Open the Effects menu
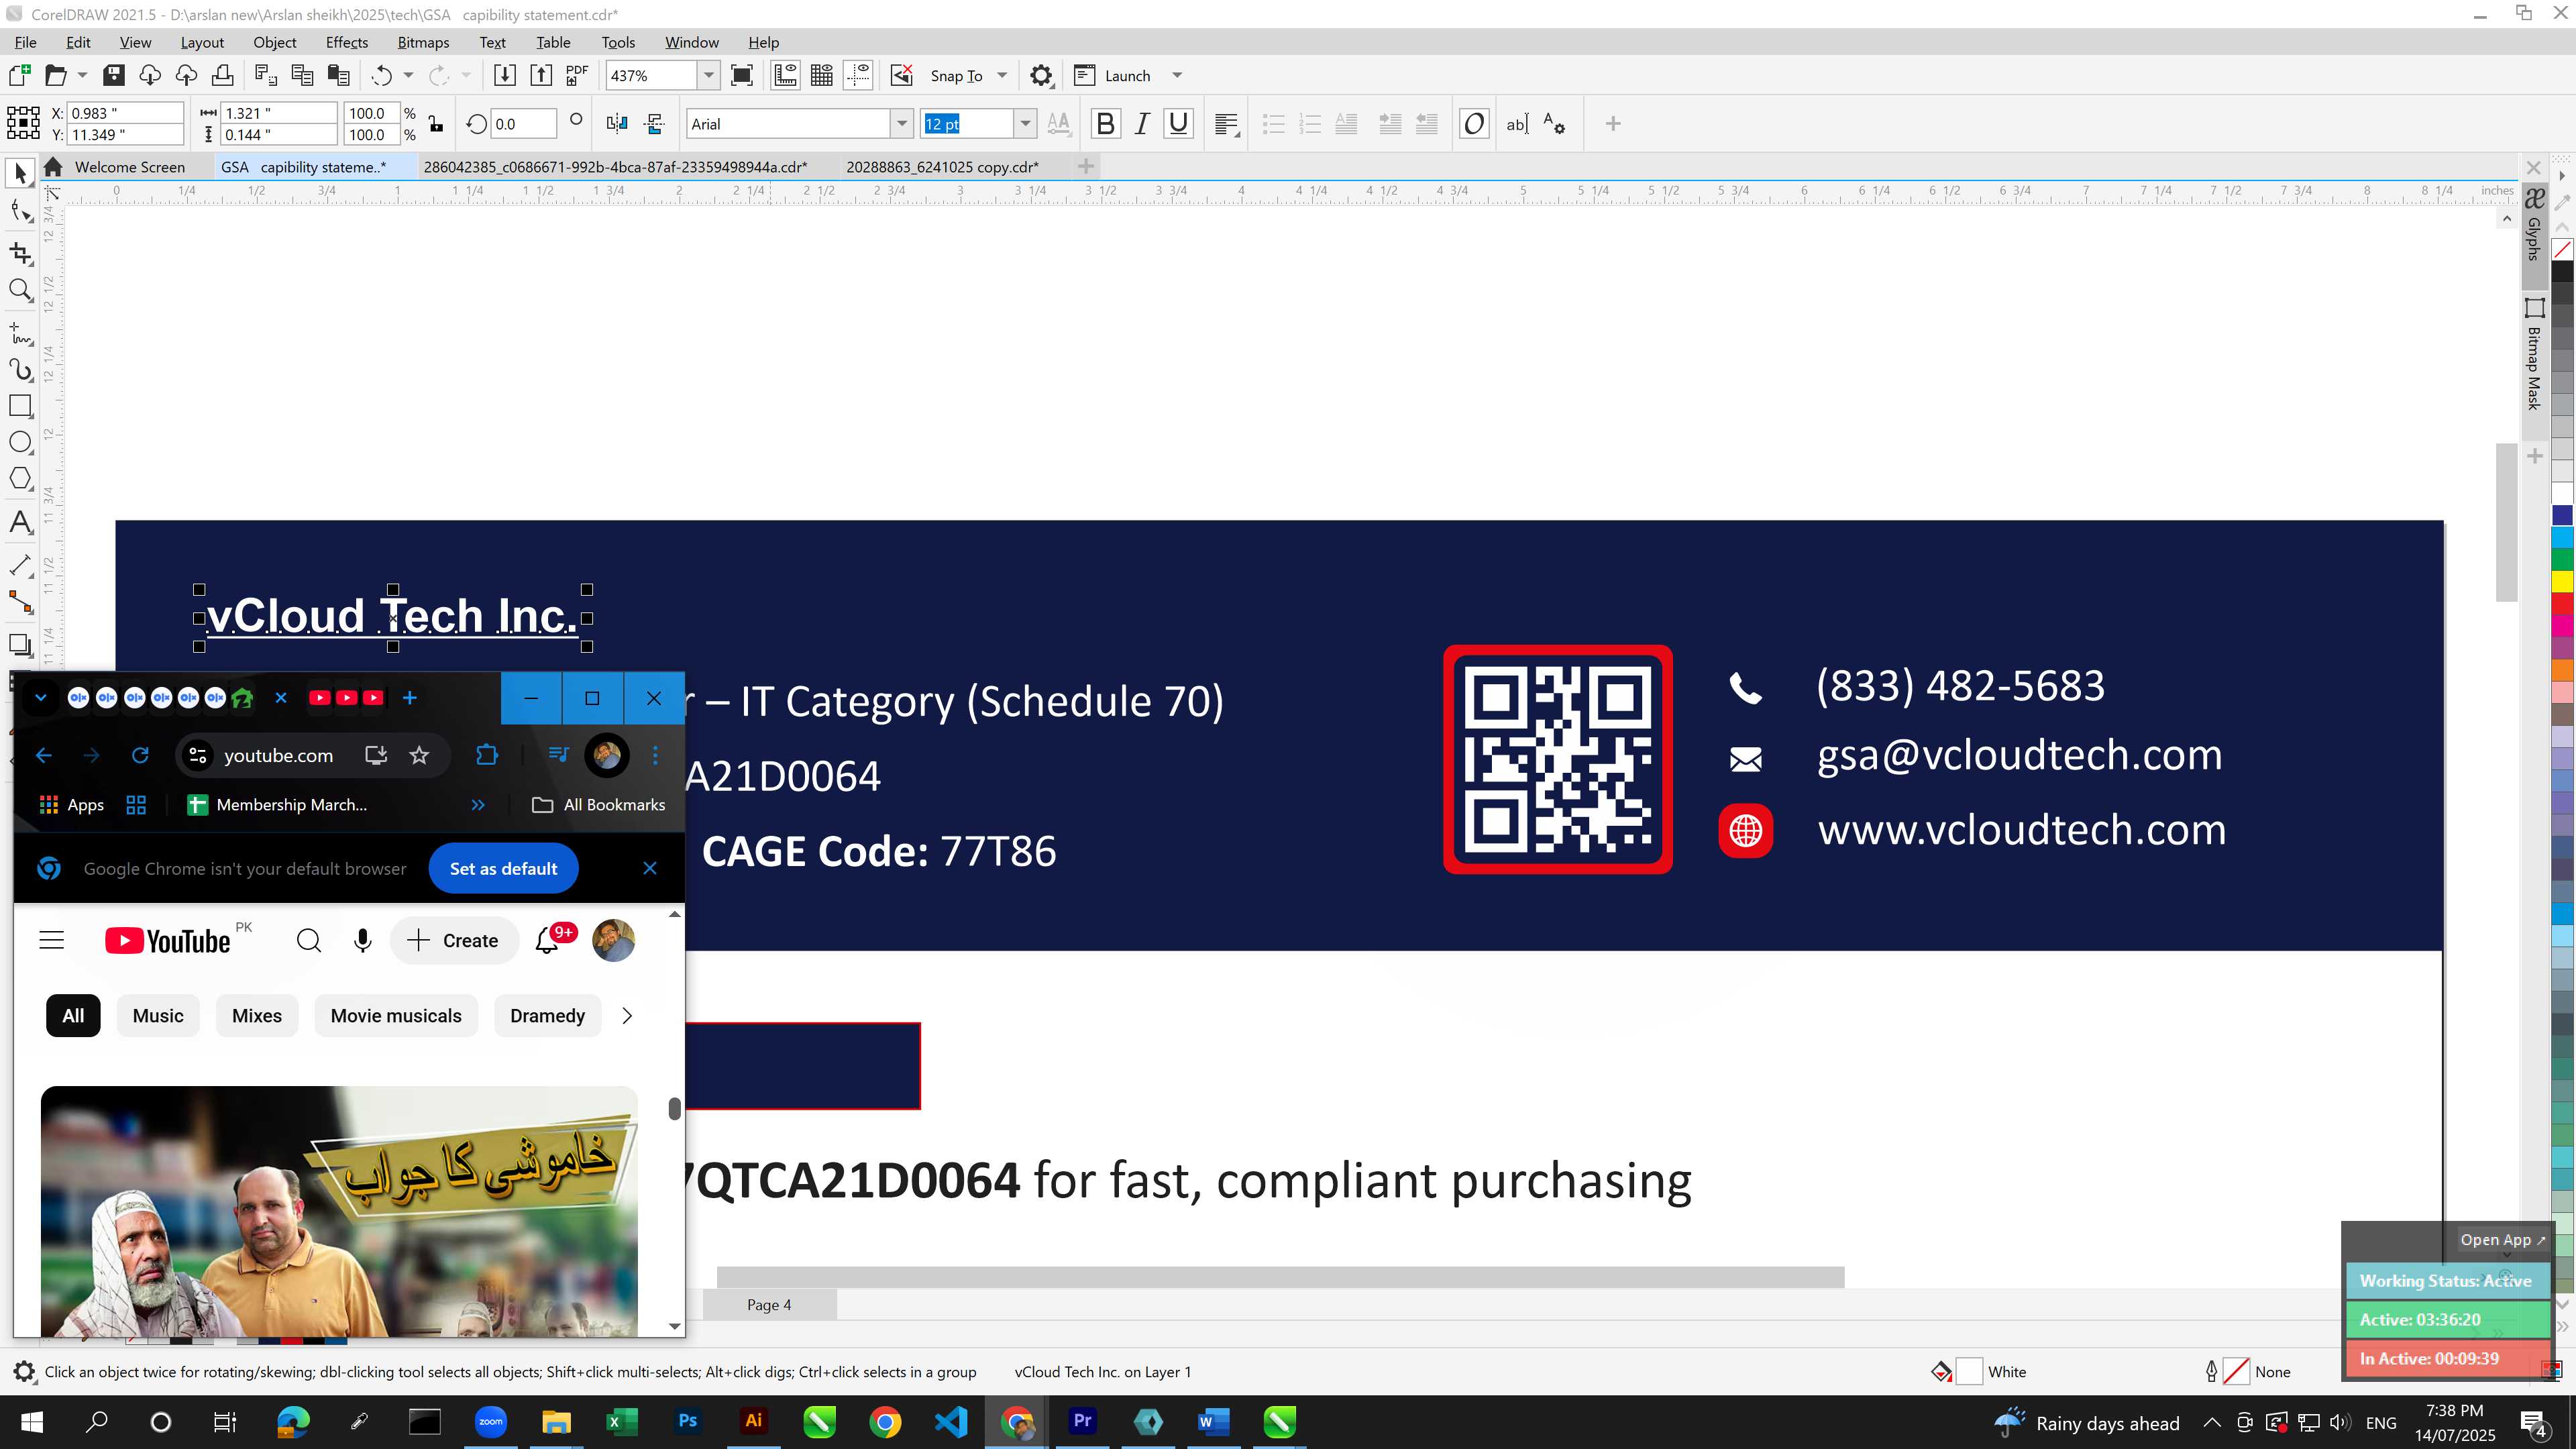Screen dimensions: 2576x1449 click(346, 42)
